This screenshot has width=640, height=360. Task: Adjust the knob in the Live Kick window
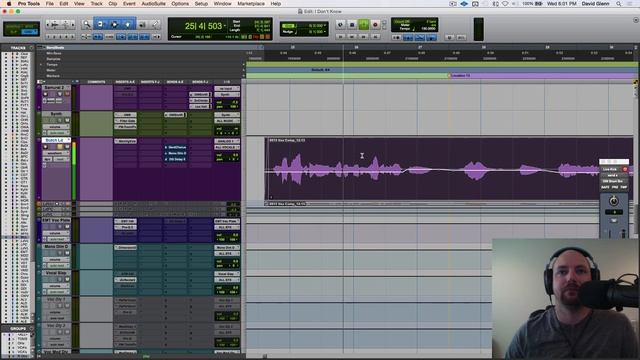coord(613,200)
